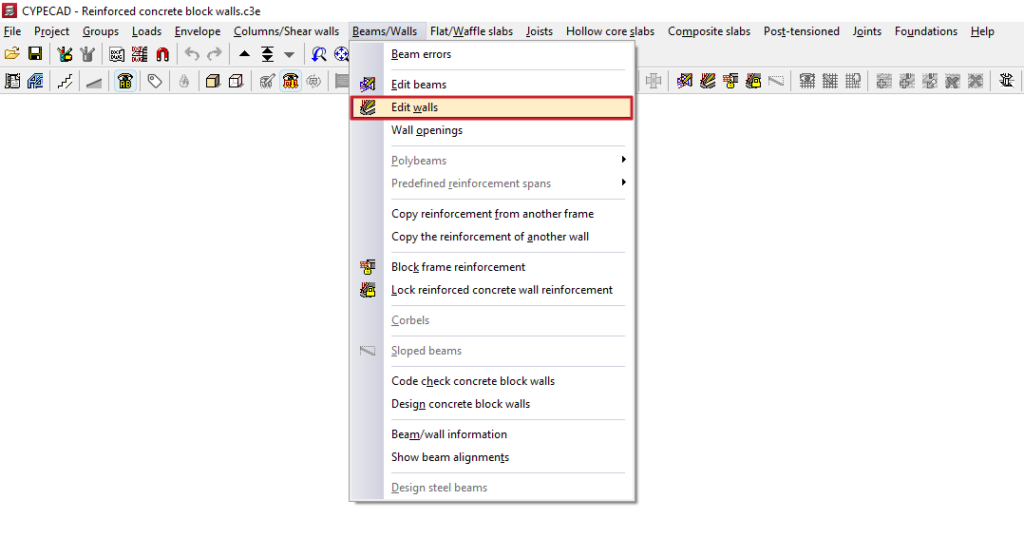Click the solid 3D cube view icon
The width and height of the screenshot is (1024, 538).
tap(212, 81)
